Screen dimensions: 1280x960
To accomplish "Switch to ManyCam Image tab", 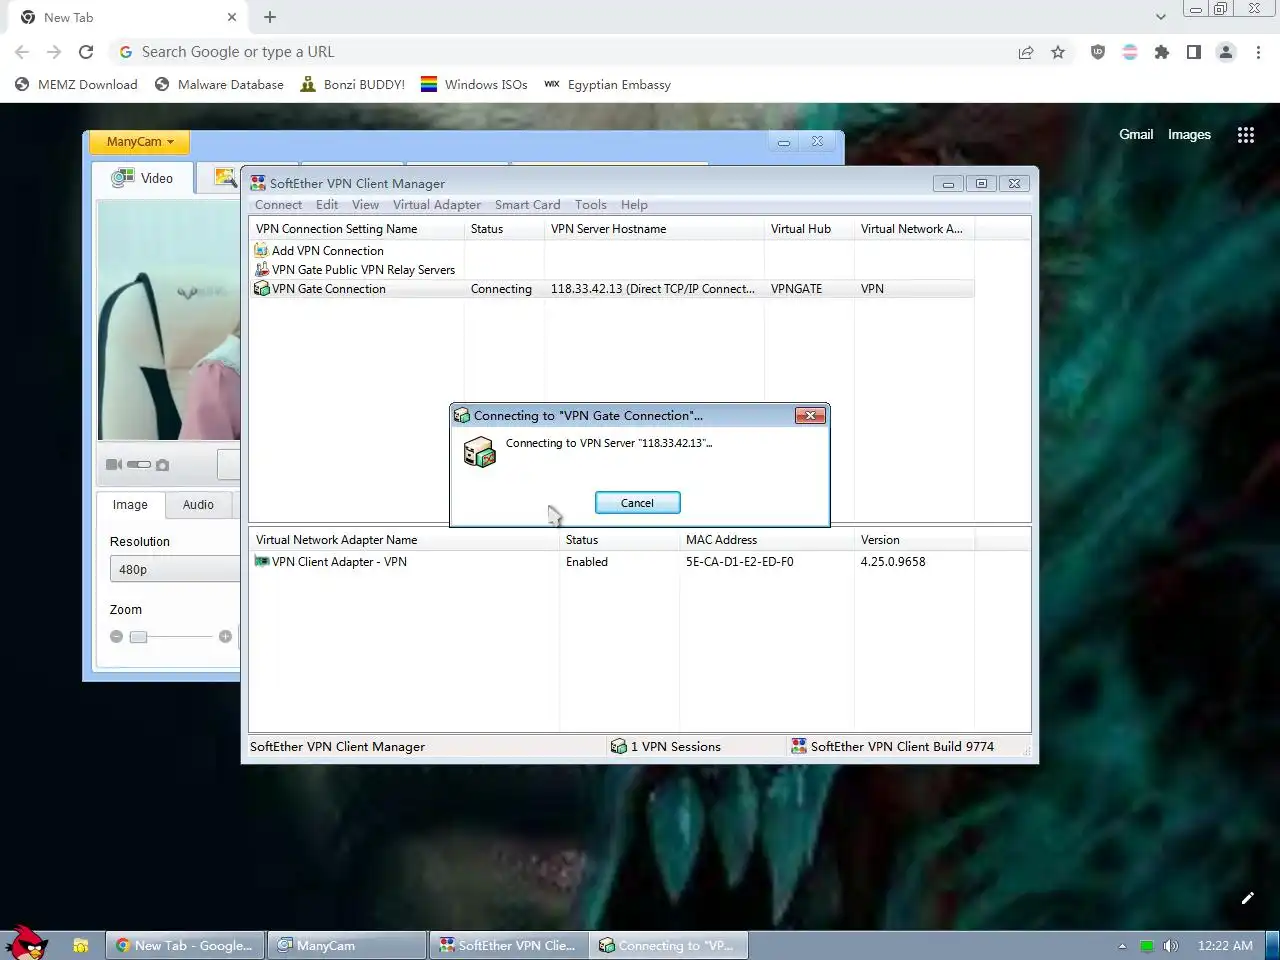I will pos(130,505).
